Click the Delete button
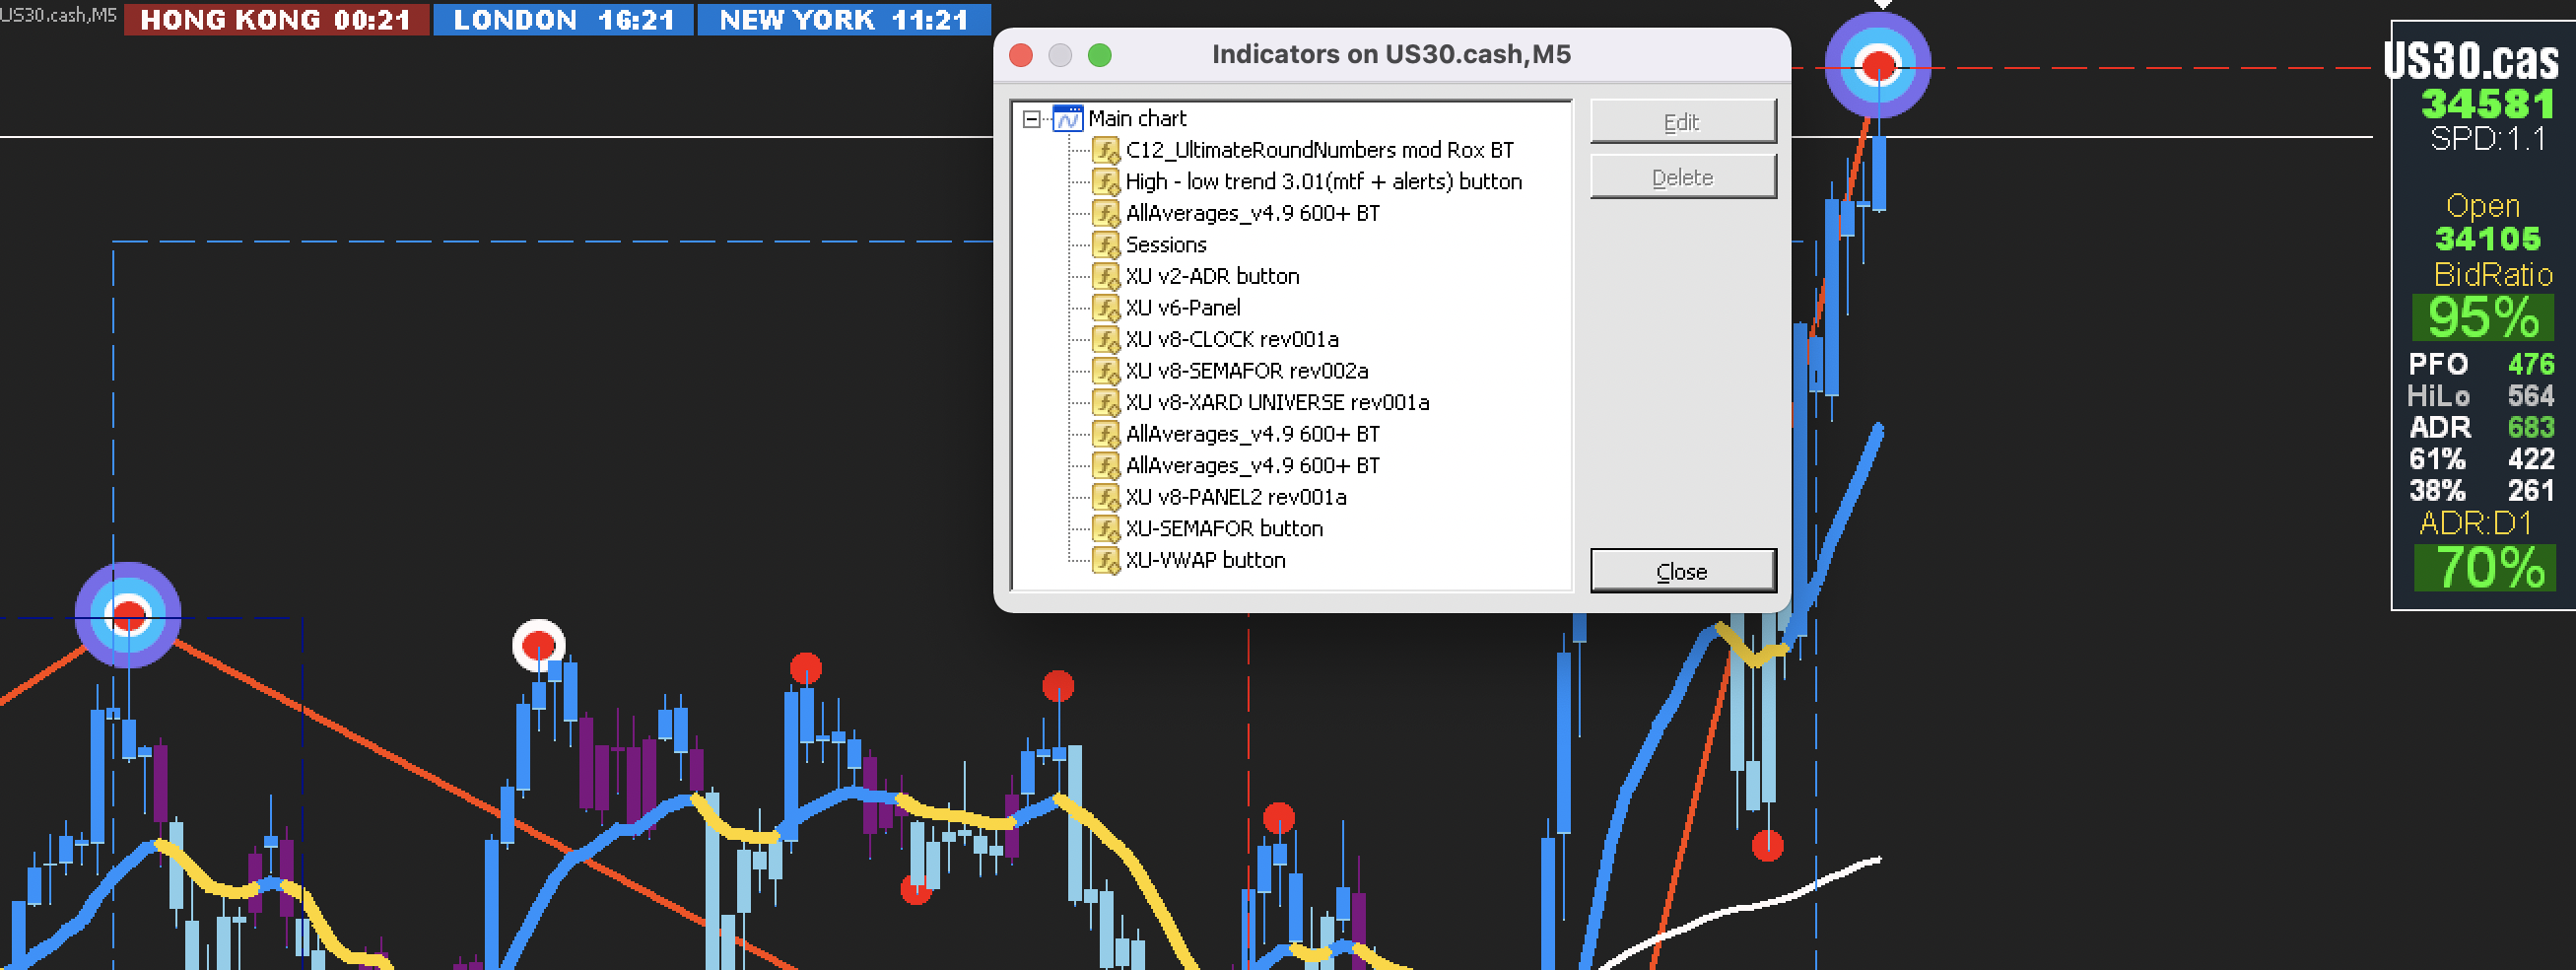The width and height of the screenshot is (2576, 970). (x=1682, y=177)
